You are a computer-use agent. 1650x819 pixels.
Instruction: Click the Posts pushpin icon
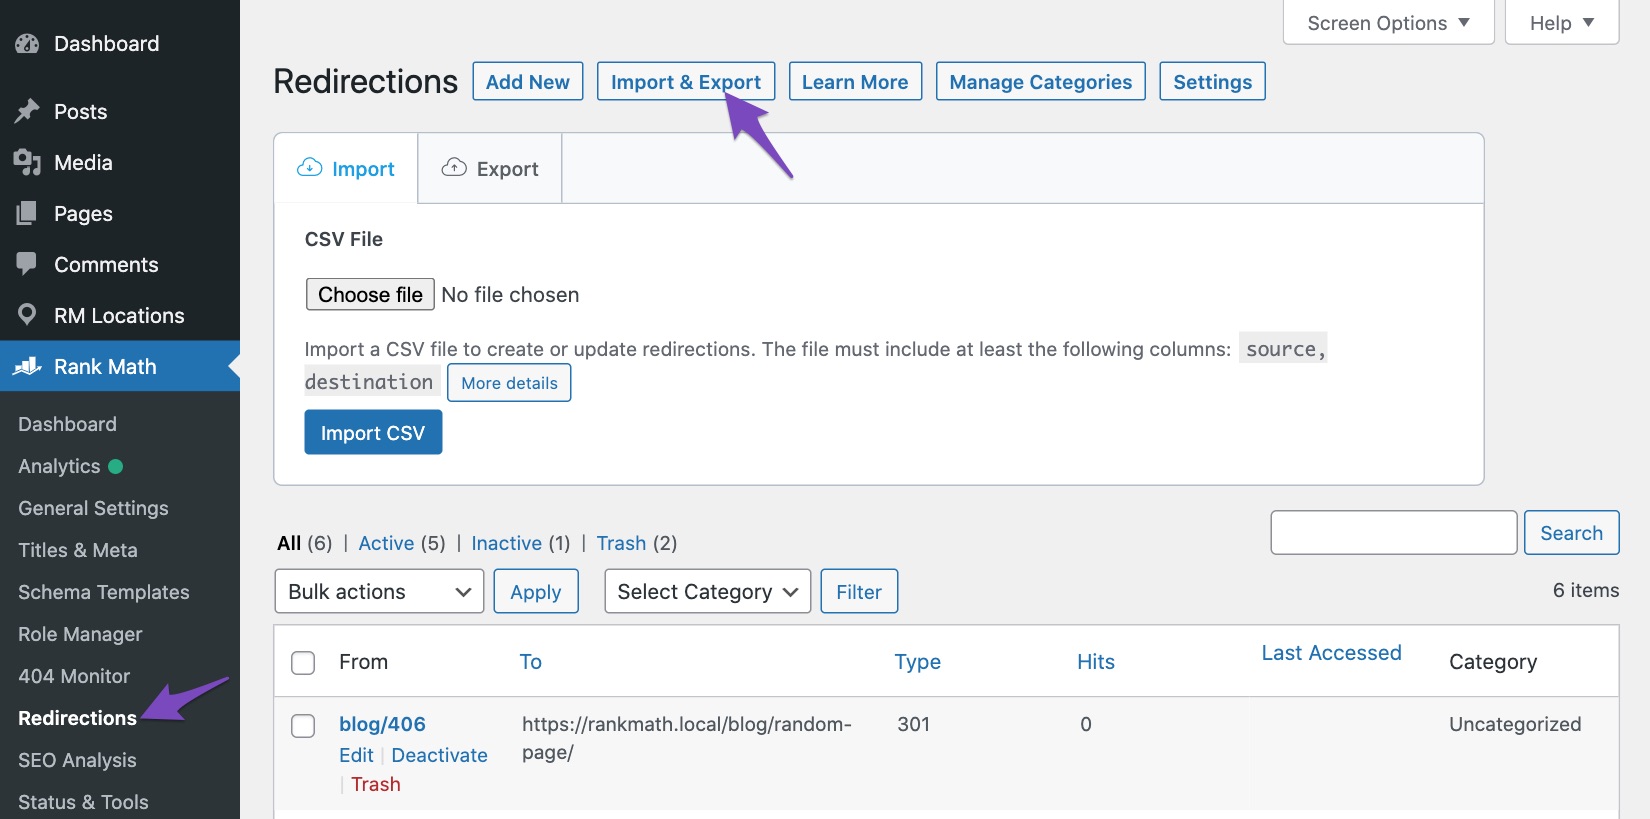coord(27,111)
